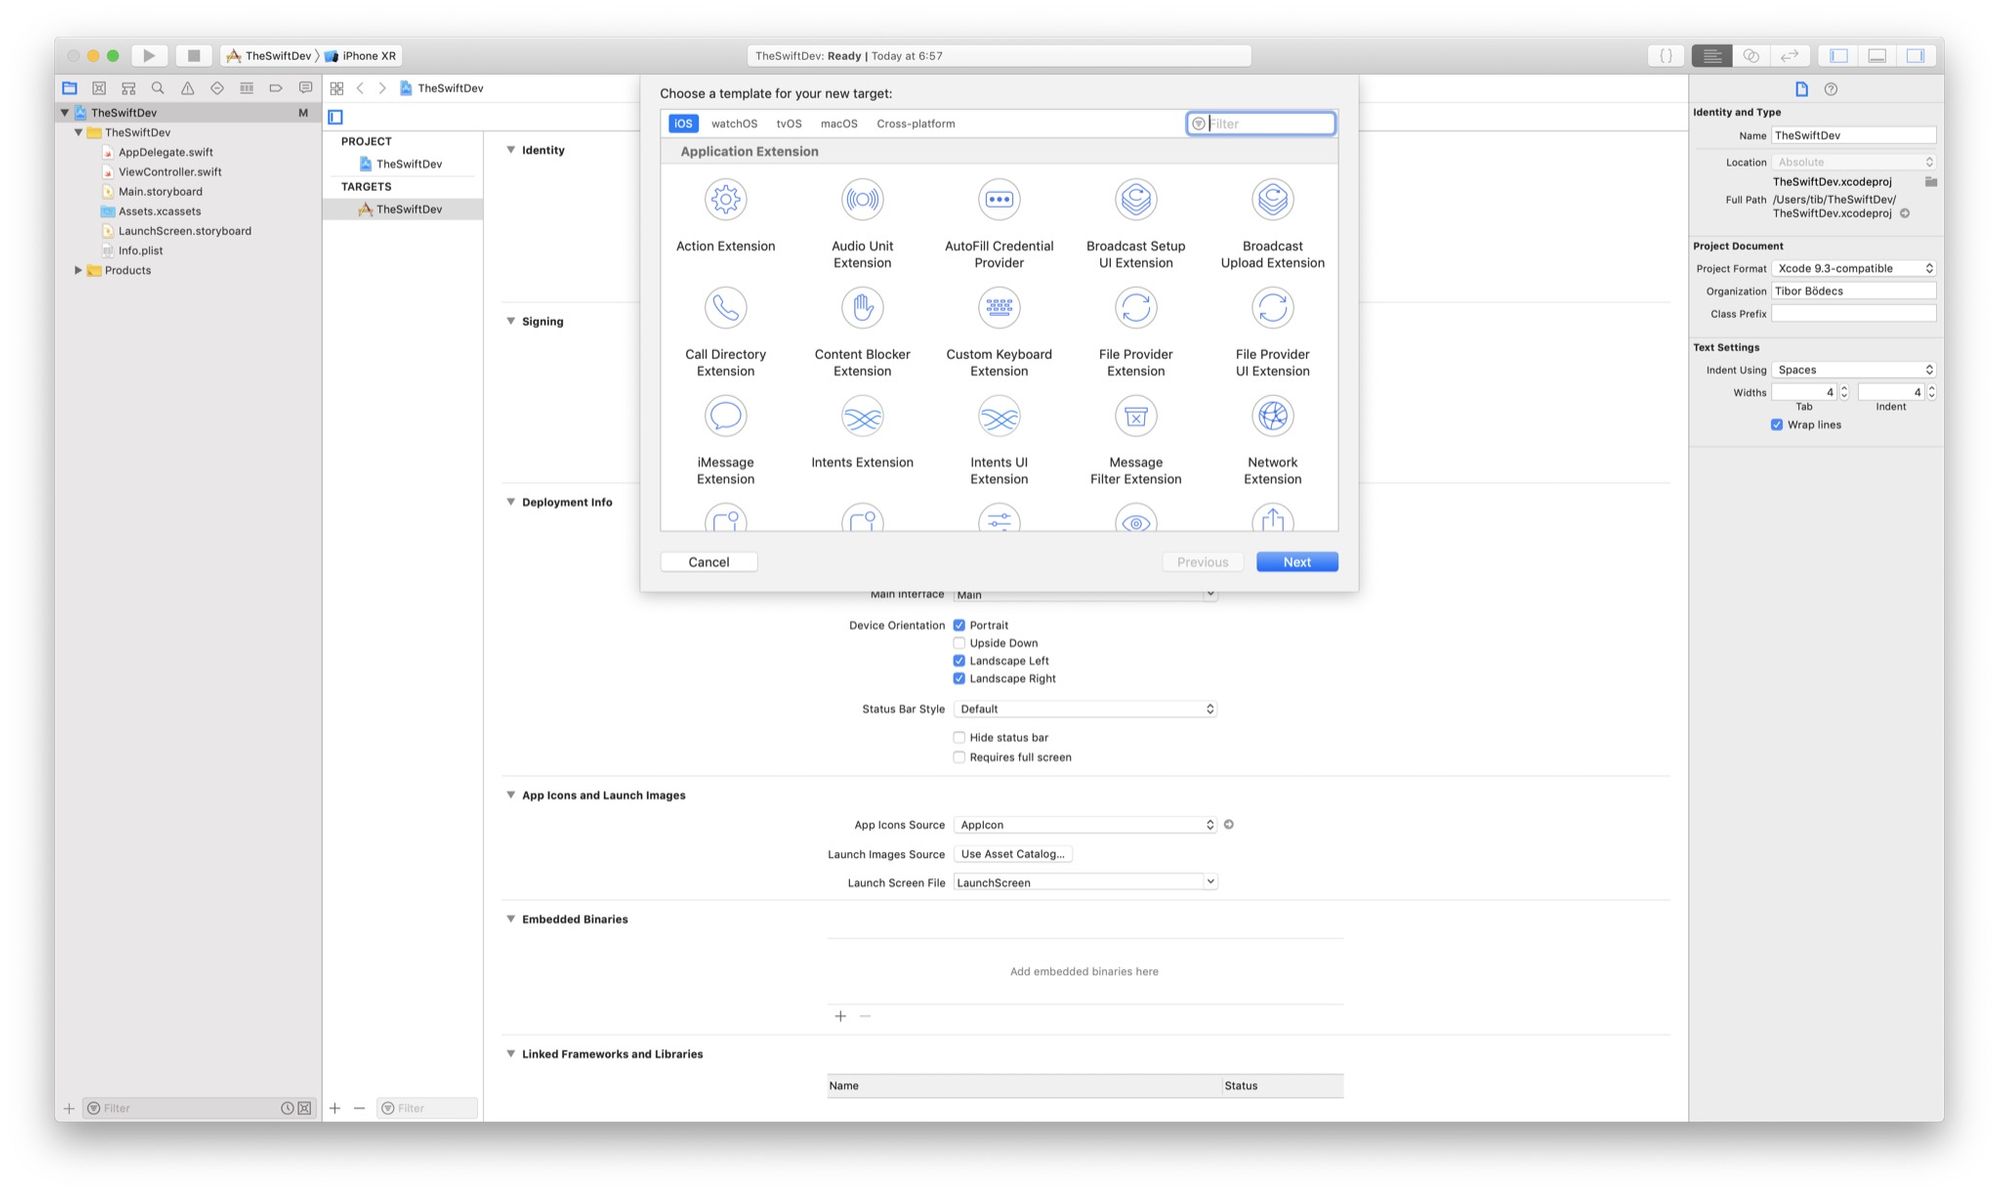The width and height of the screenshot is (2000, 1195).
Task: Click the Cancel button to dismiss
Action: point(708,561)
